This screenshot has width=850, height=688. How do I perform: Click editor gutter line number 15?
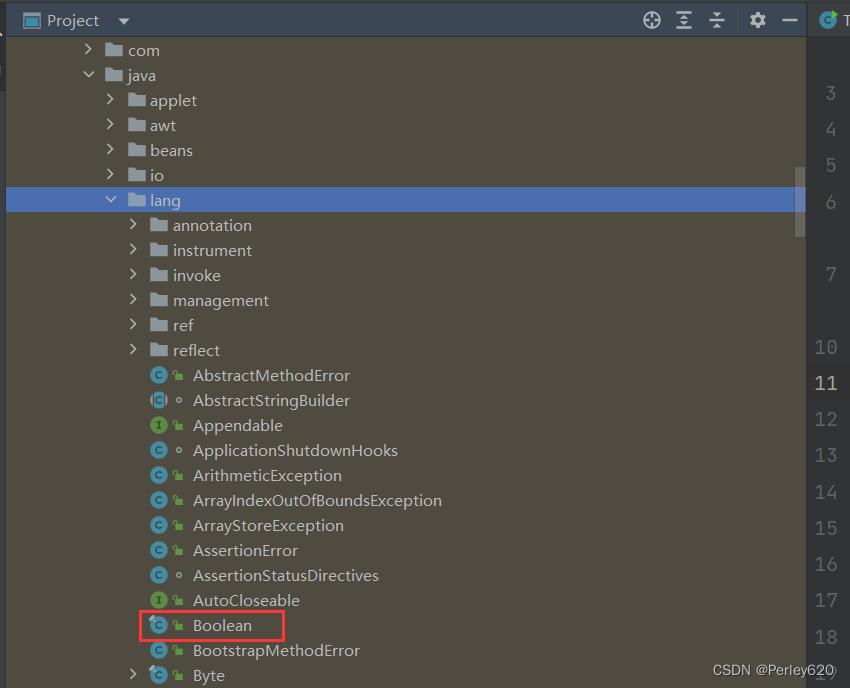click(826, 528)
